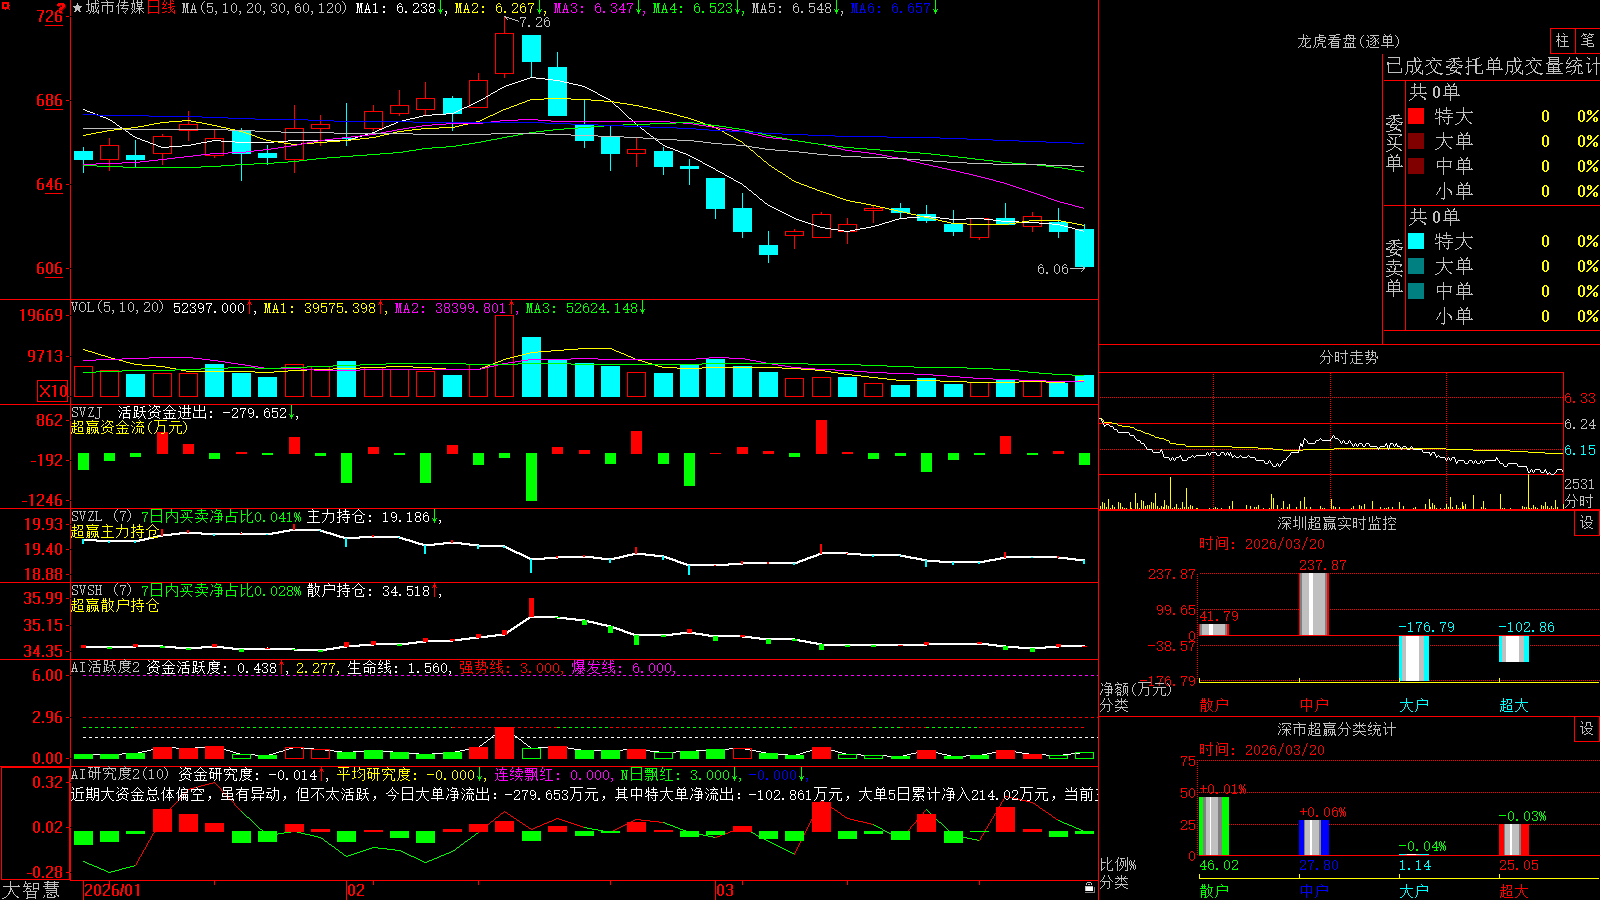Click the 2026/01 date marker on timeline
The height and width of the screenshot is (900, 1600).
[x=113, y=890]
